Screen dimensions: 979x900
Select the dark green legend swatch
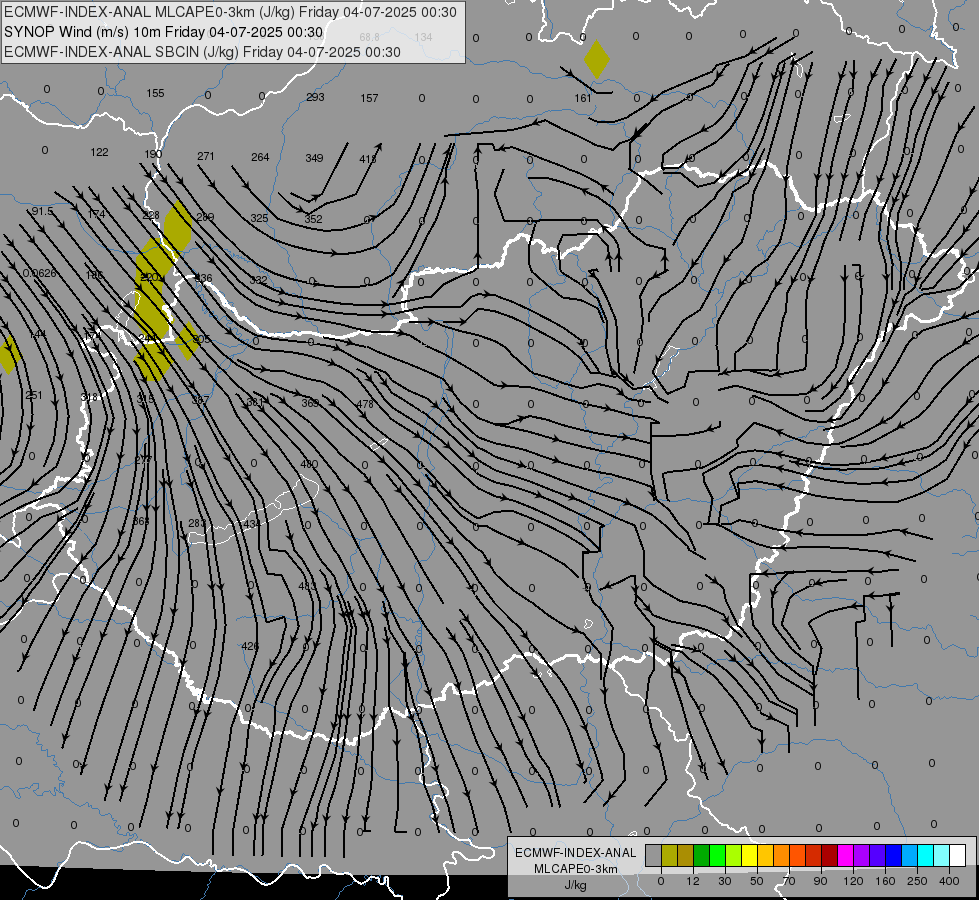coord(702,855)
